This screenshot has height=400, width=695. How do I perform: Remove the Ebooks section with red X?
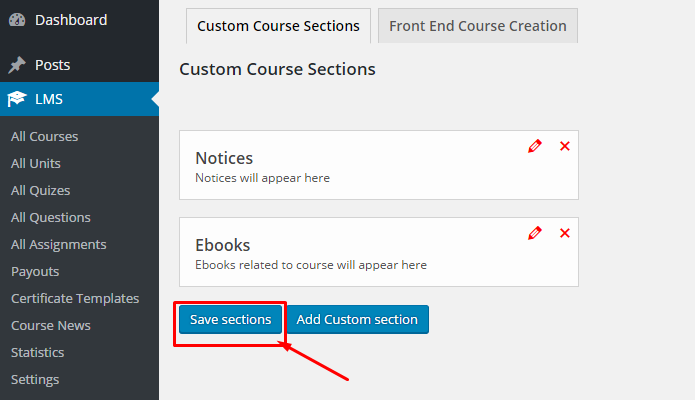click(565, 233)
